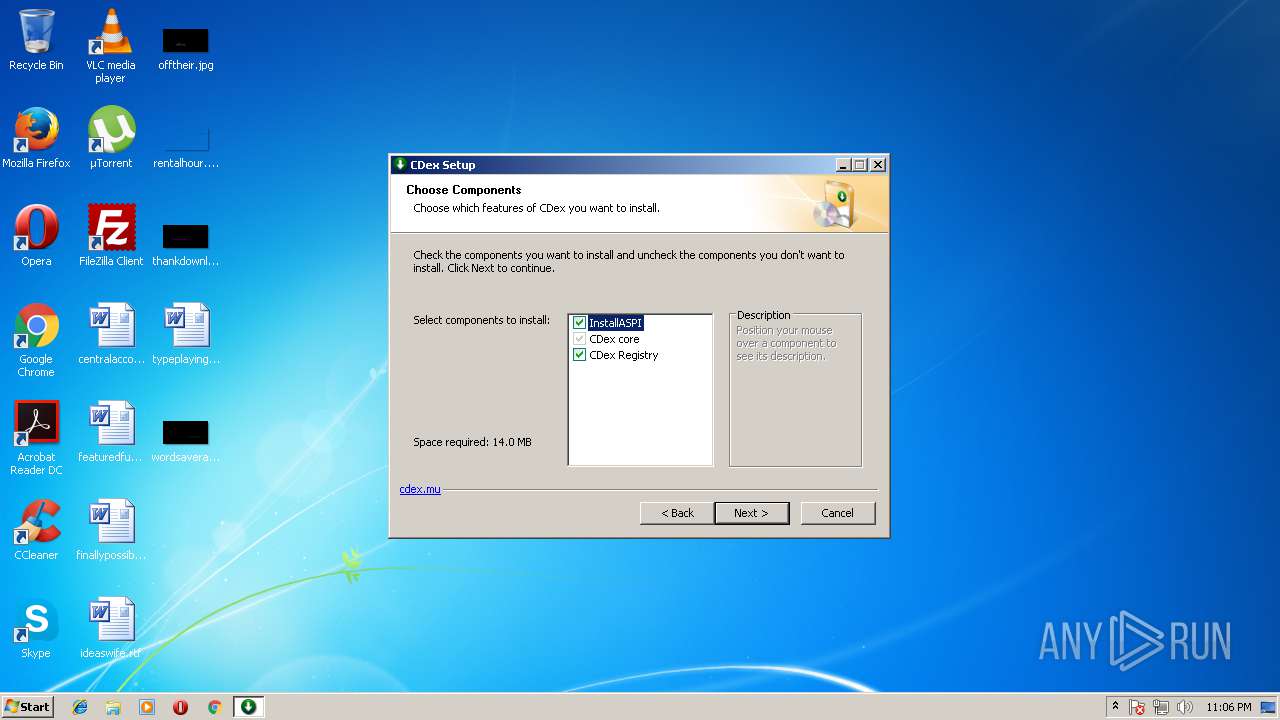Launch FileZilla Client shortcut
Screen dimensions: 1280x720
(111, 236)
